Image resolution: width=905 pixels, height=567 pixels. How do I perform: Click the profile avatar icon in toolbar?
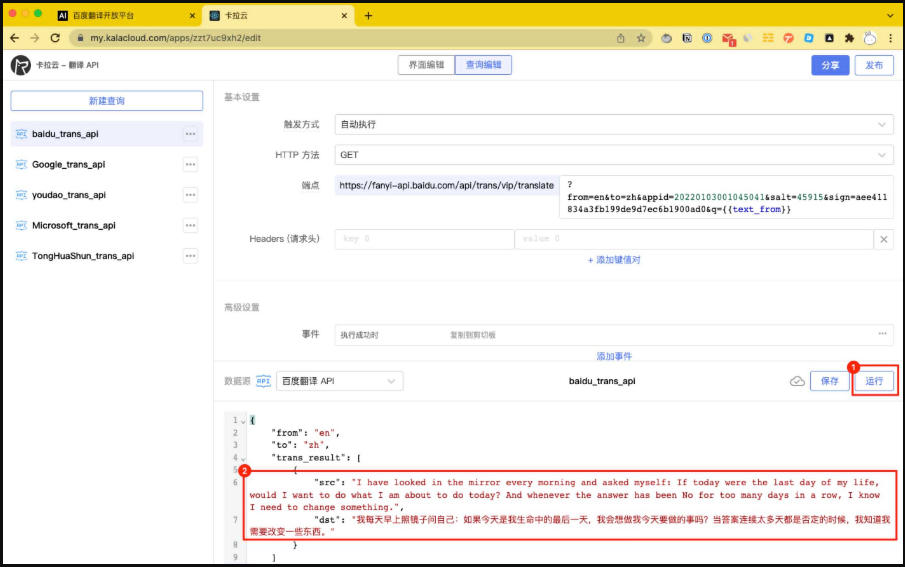(869, 38)
